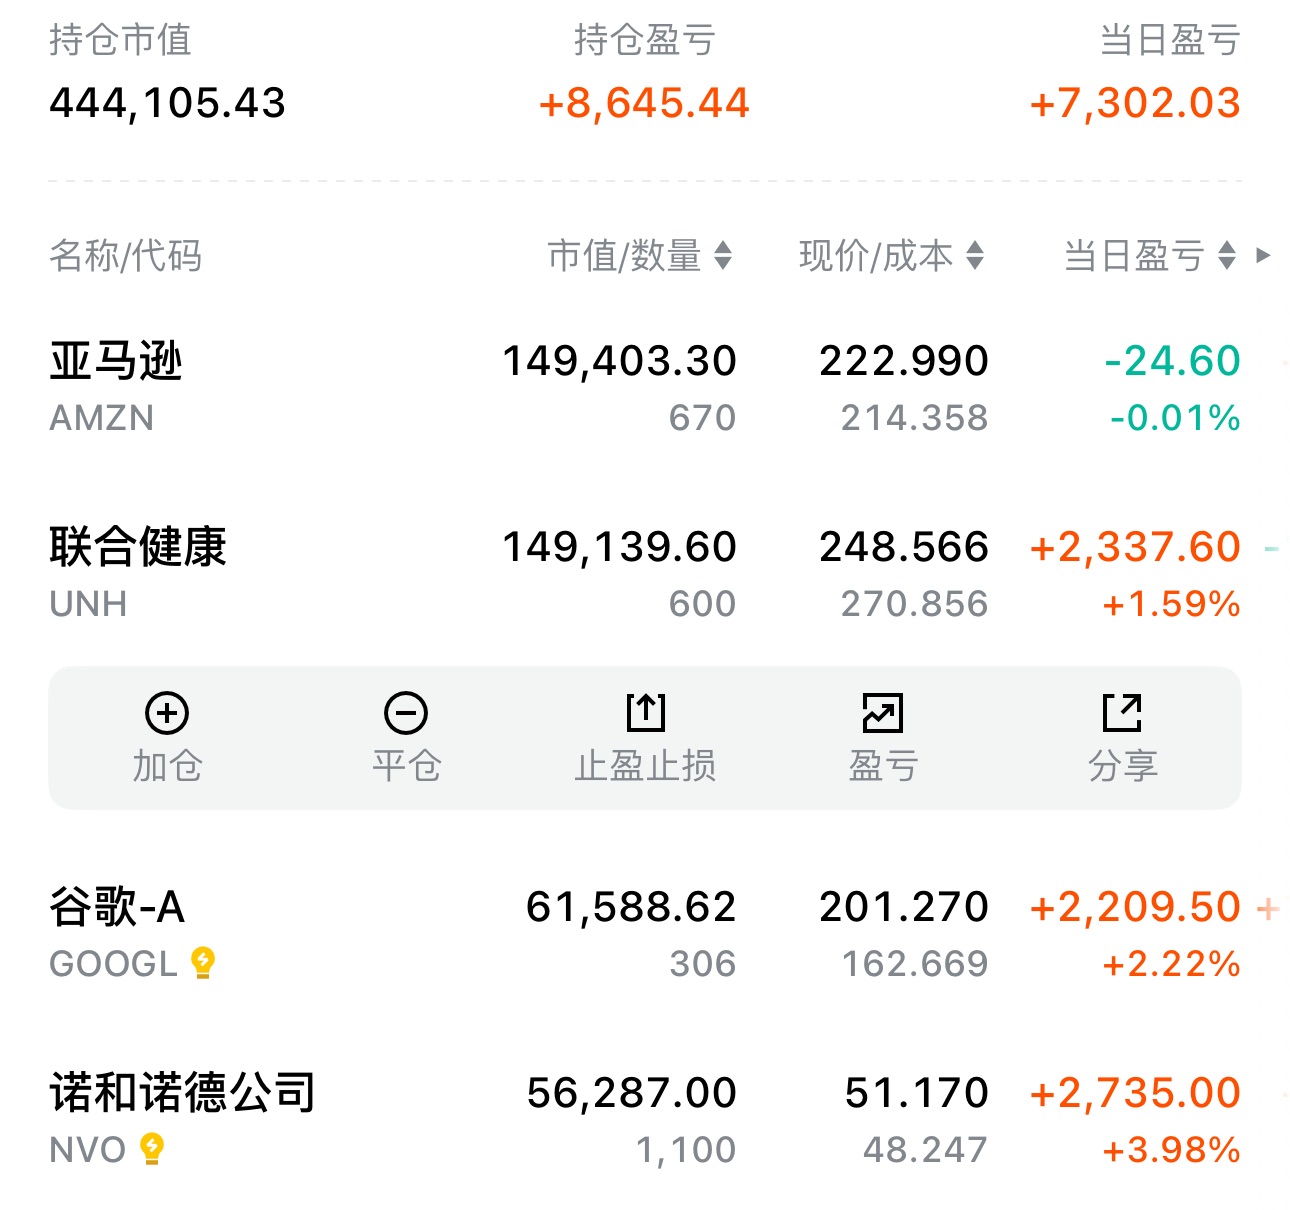Tap the 分享 share icon
This screenshot has width=1290, height=1210.
click(1122, 714)
